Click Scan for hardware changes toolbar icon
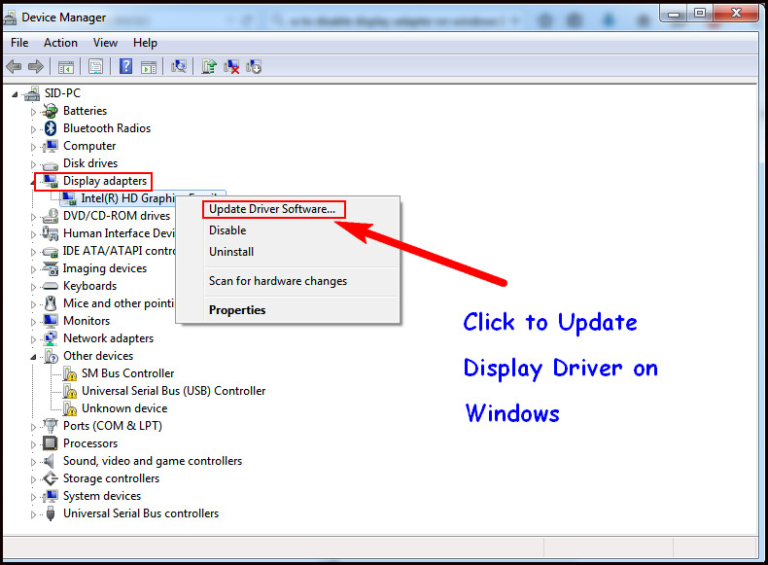This screenshot has width=768, height=565. pyautogui.click(x=179, y=66)
